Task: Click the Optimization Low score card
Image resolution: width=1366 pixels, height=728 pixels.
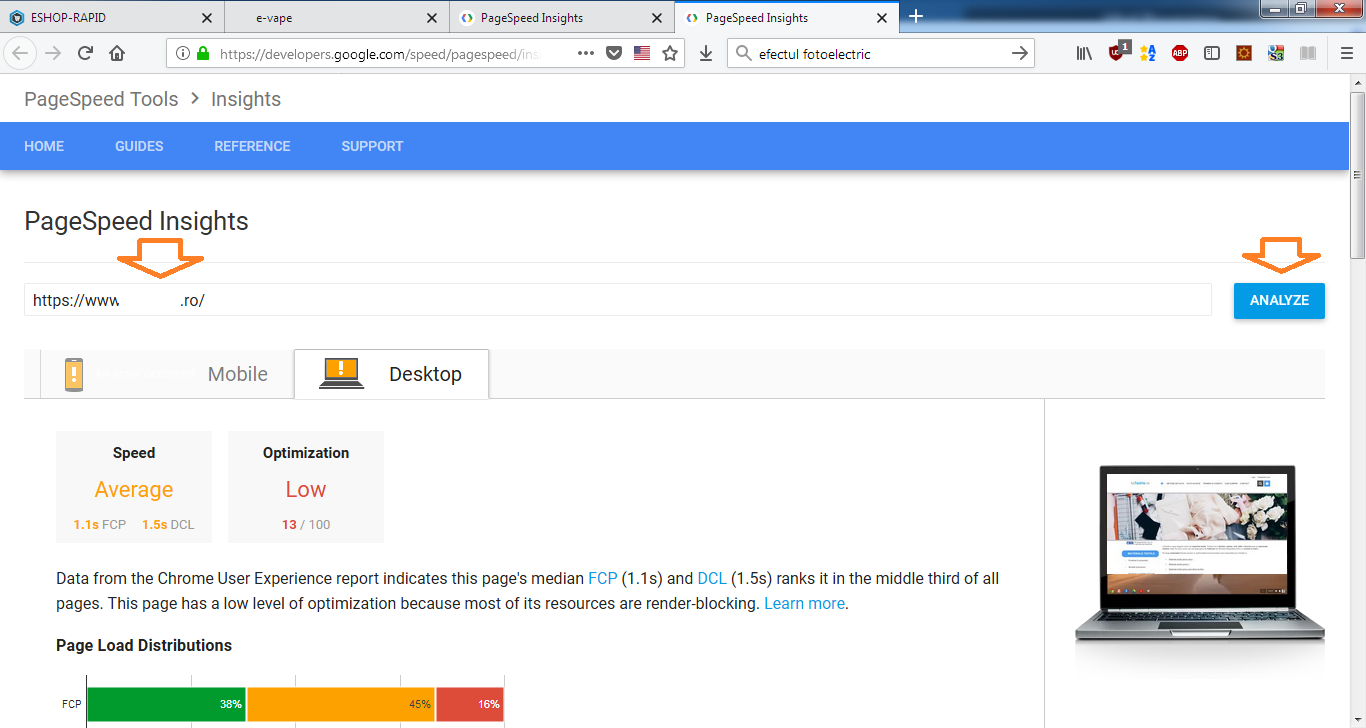Action: (306, 487)
